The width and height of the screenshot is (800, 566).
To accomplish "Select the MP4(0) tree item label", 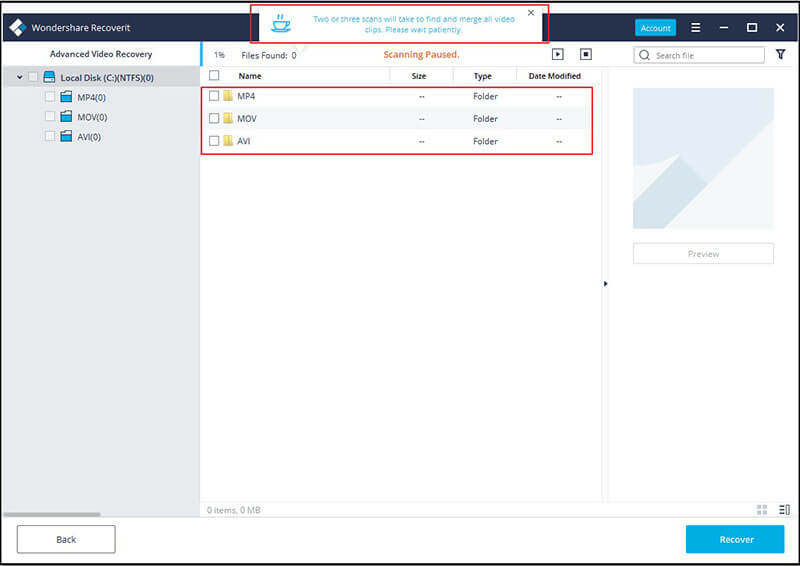I will pyautogui.click(x=91, y=97).
